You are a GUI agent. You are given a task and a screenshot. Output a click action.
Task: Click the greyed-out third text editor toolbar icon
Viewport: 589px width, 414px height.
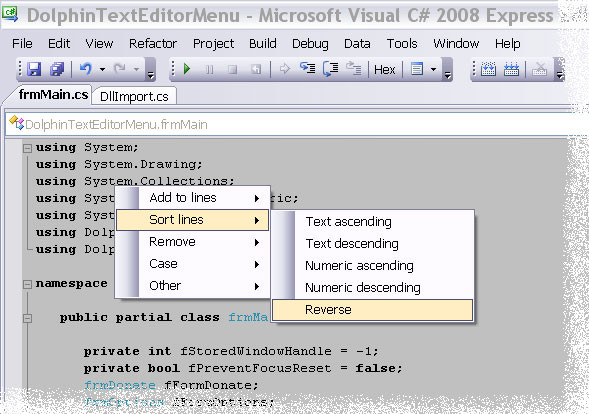[540, 70]
